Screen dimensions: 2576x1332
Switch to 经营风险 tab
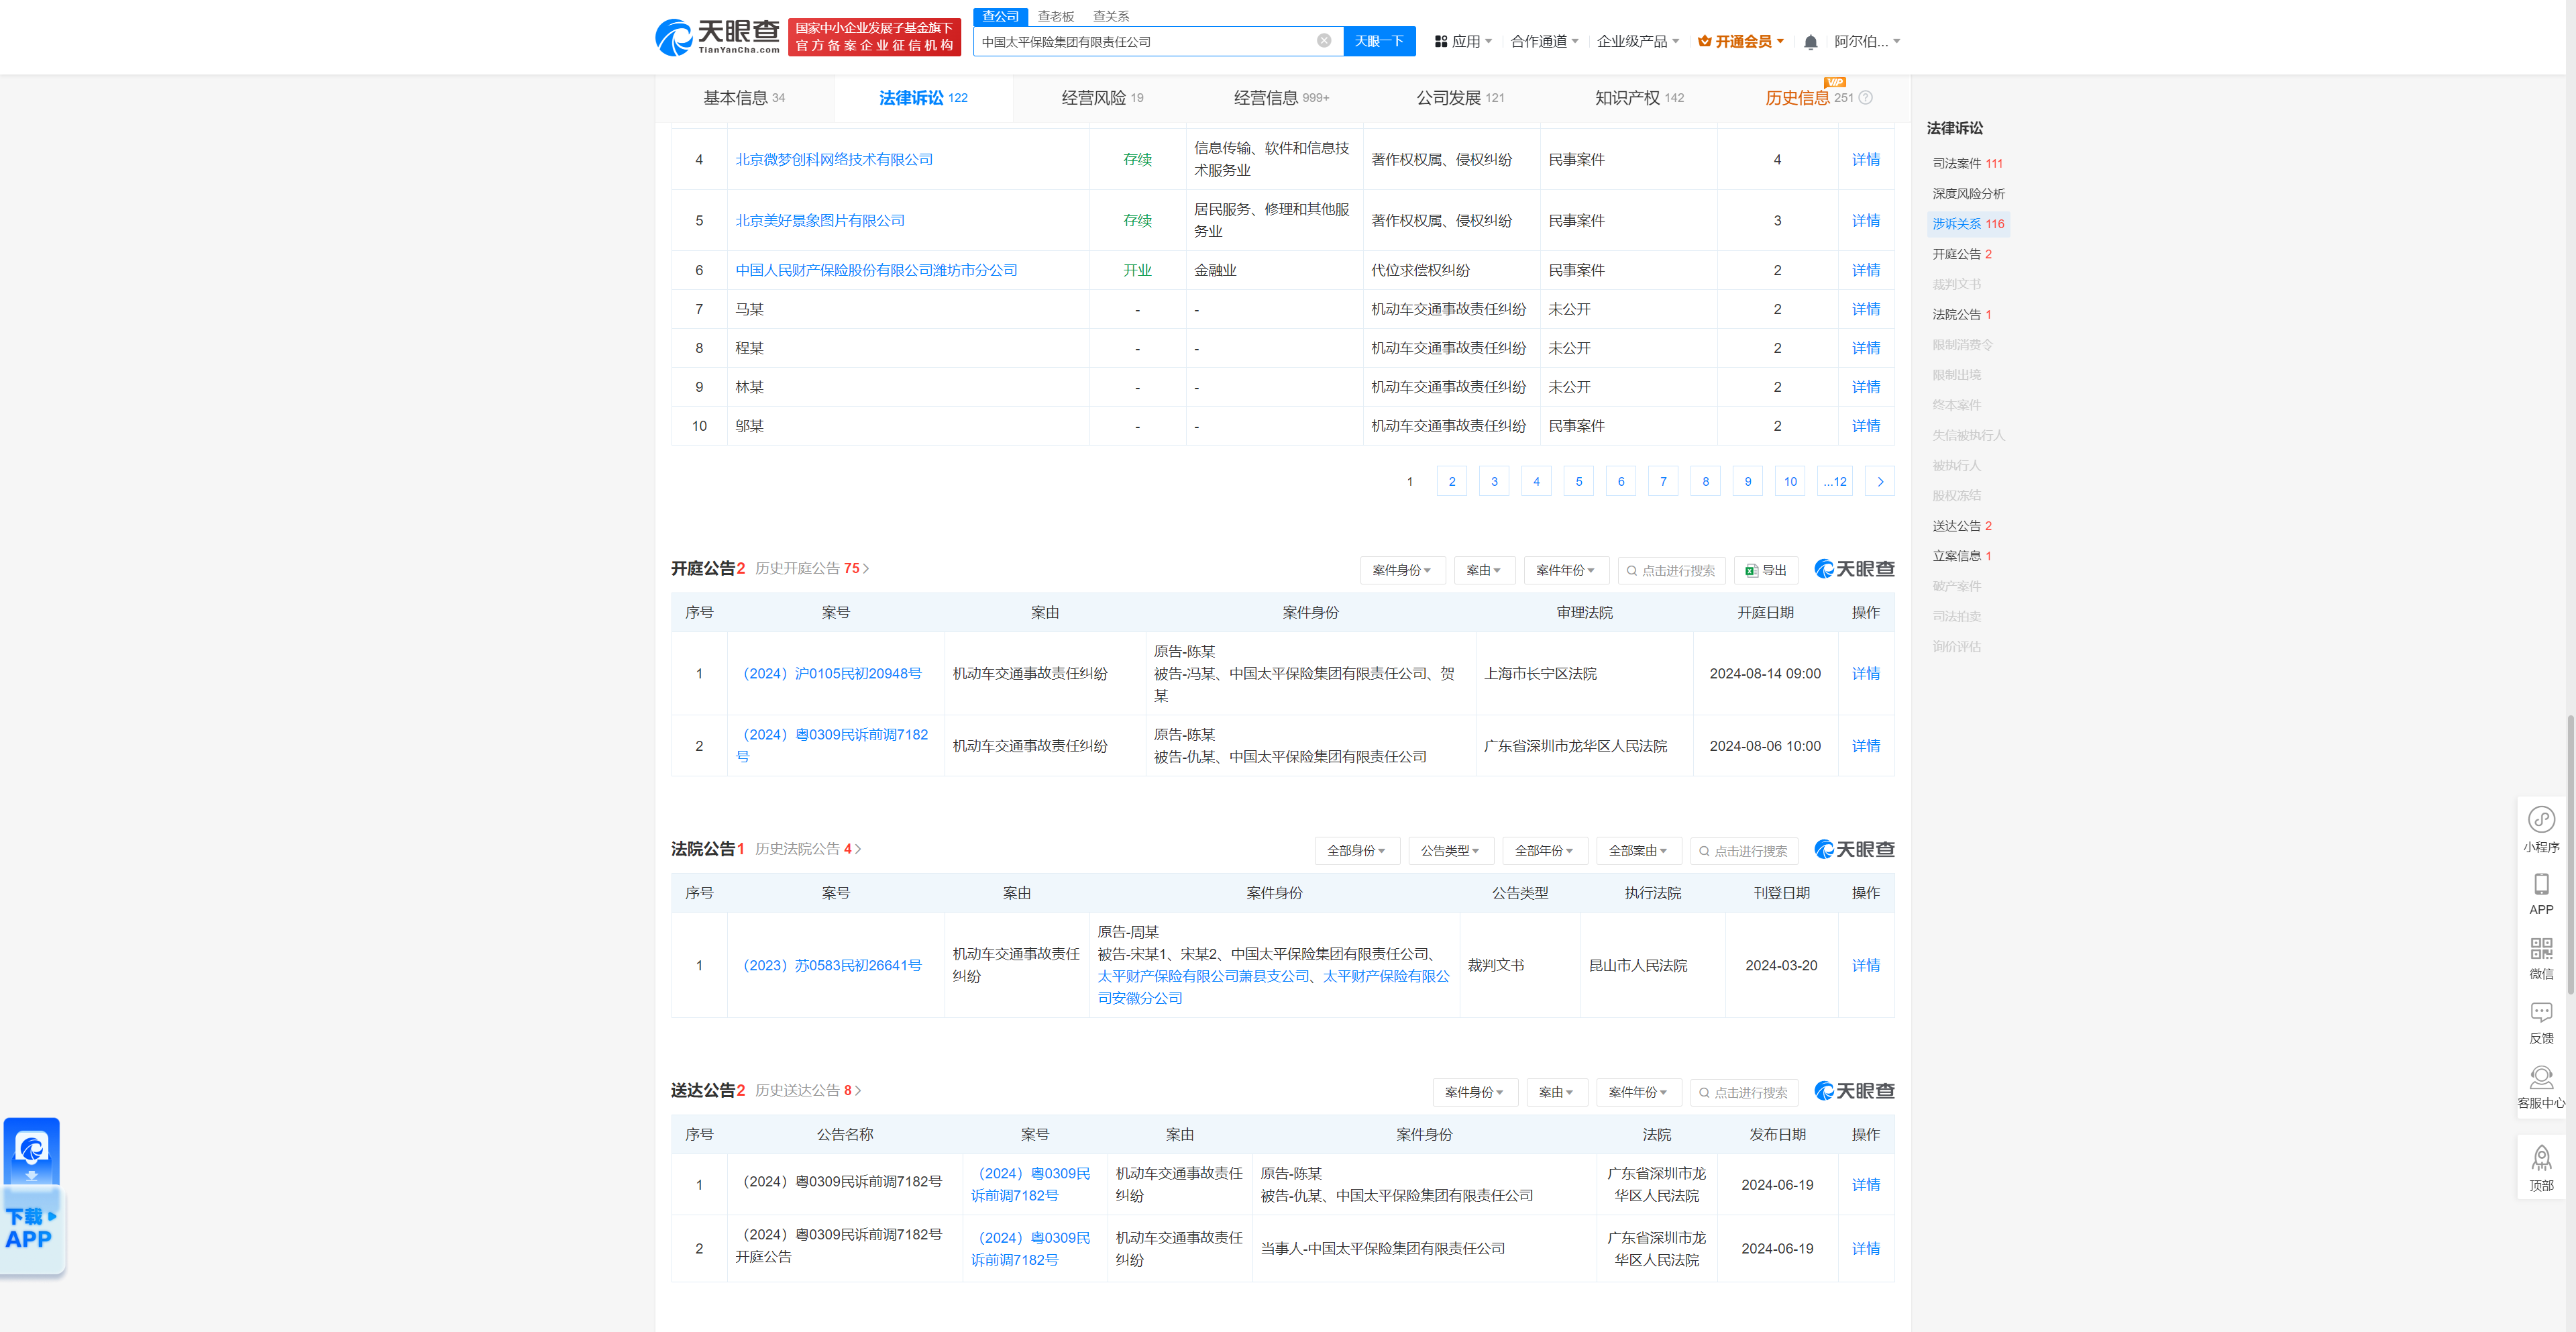click(1102, 98)
